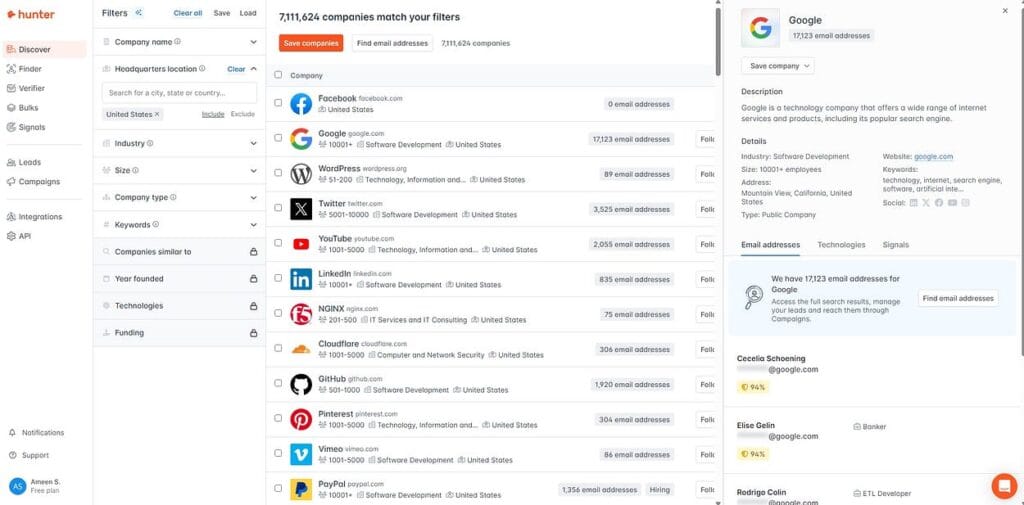Toggle the select-all Company header checkbox

[278, 74]
